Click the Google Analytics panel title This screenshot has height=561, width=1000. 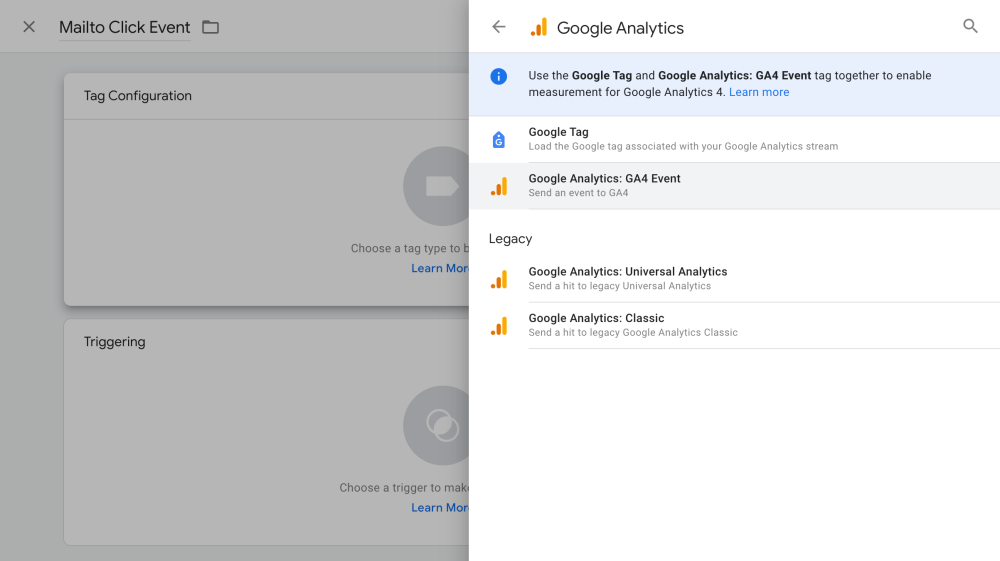click(620, 28)
